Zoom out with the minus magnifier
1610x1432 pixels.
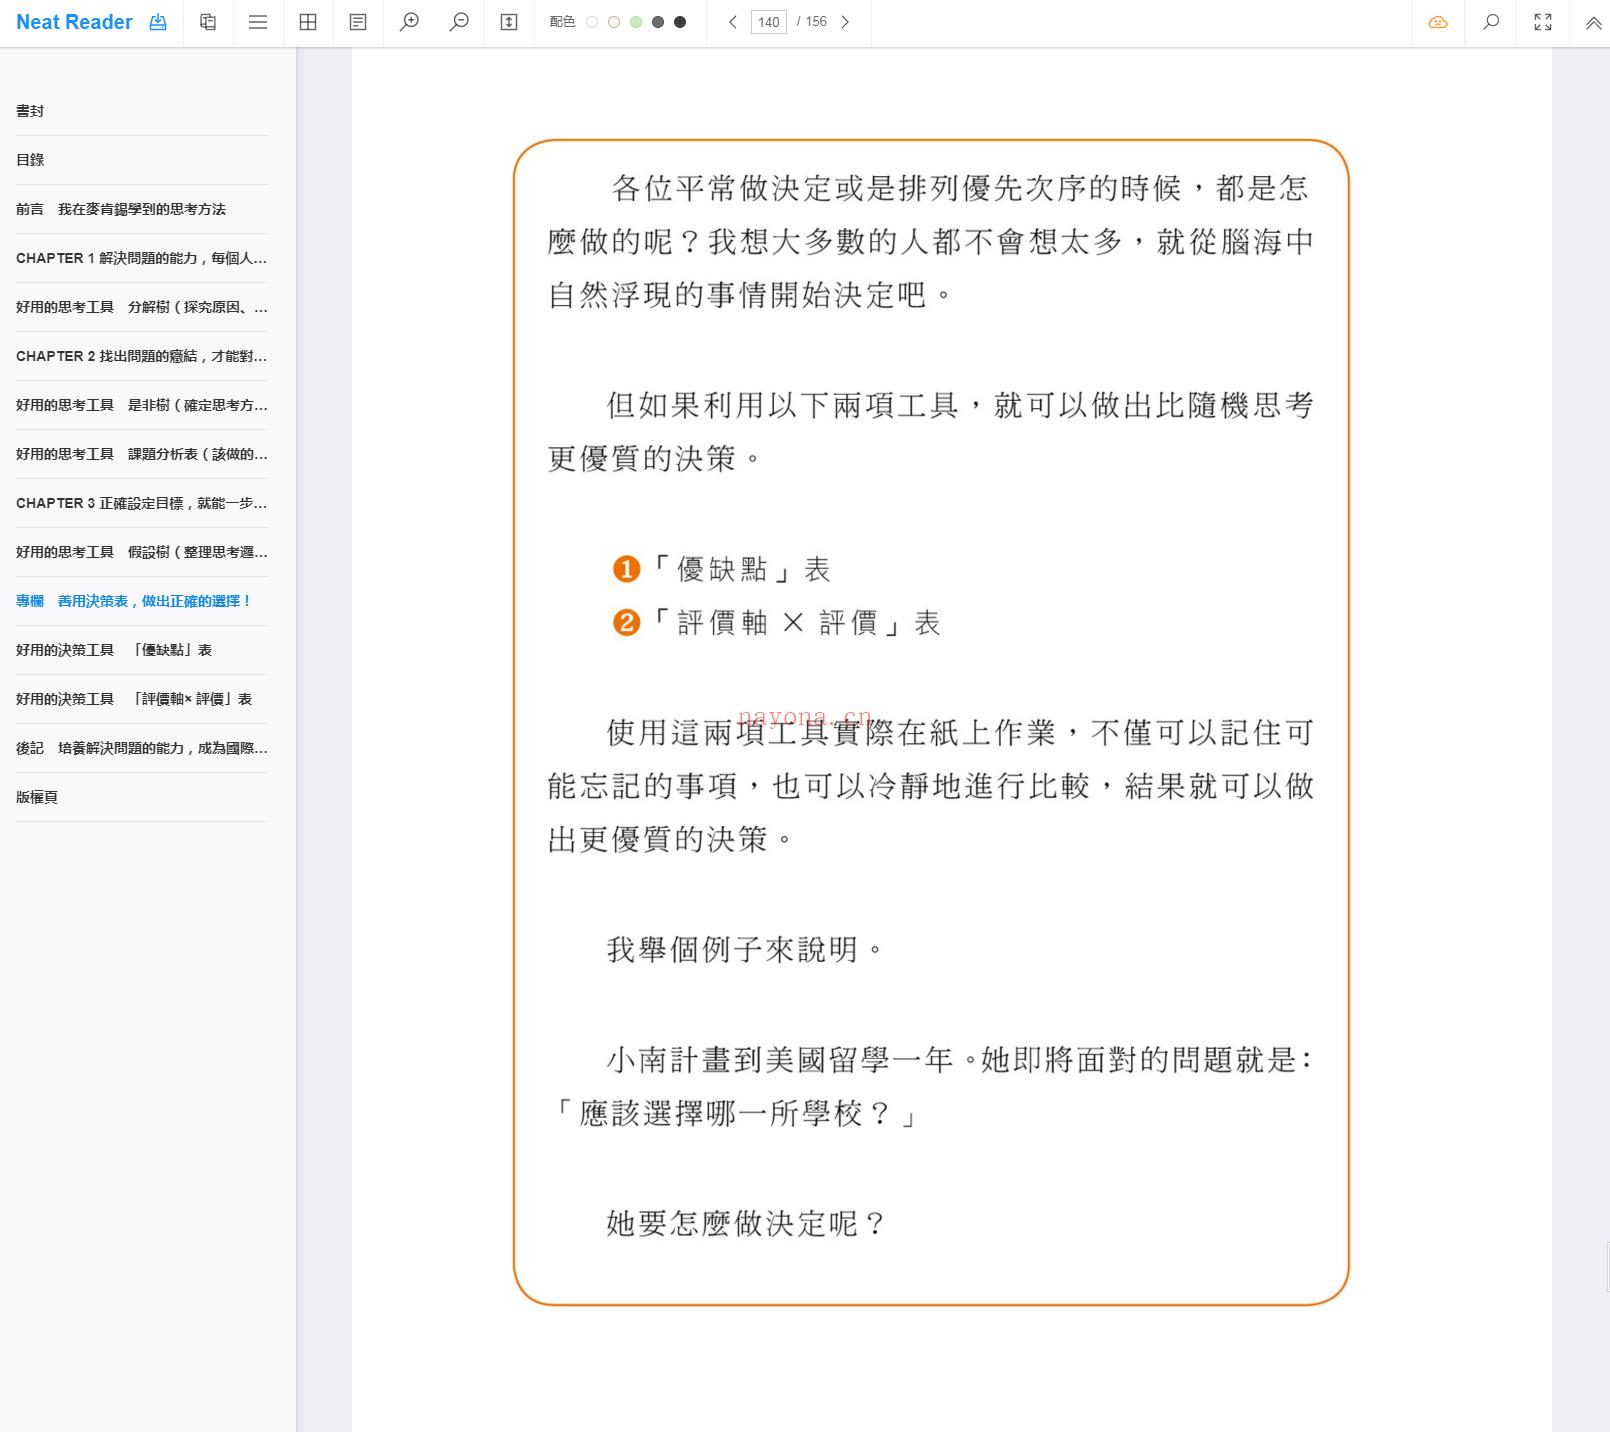(459, 22)
